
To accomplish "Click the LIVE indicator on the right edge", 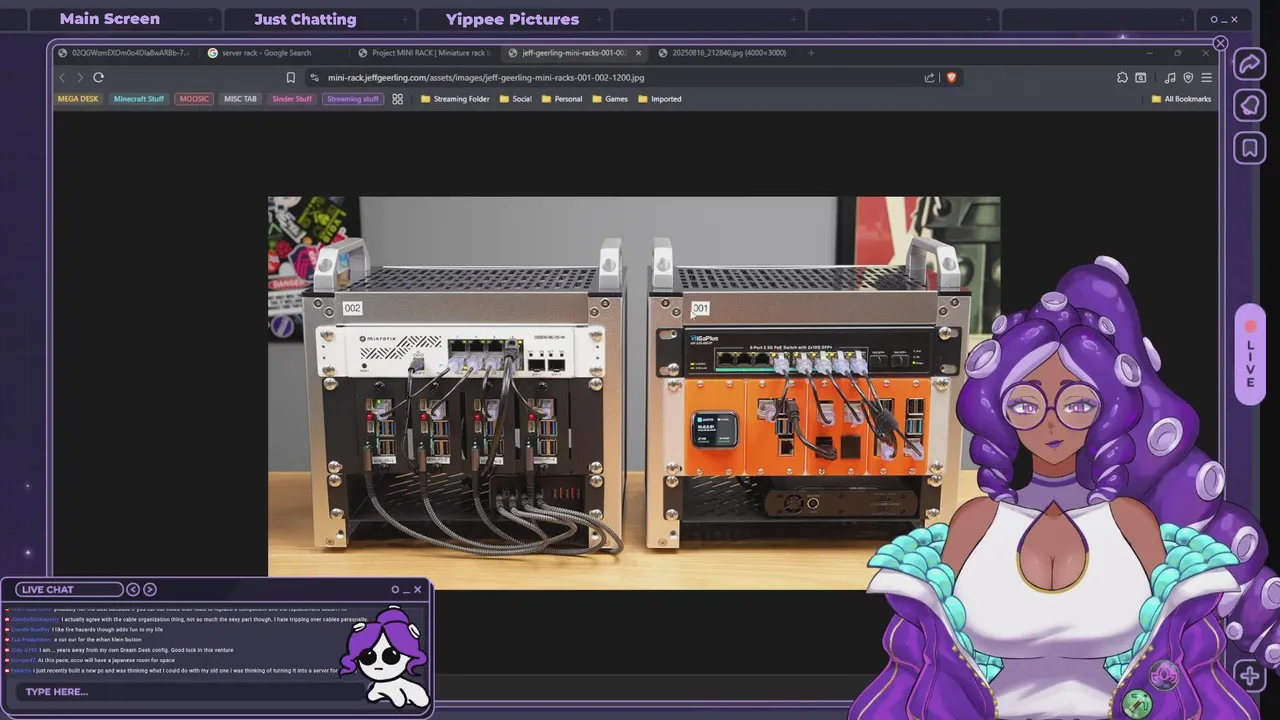I will click(x=1250, y=355).
